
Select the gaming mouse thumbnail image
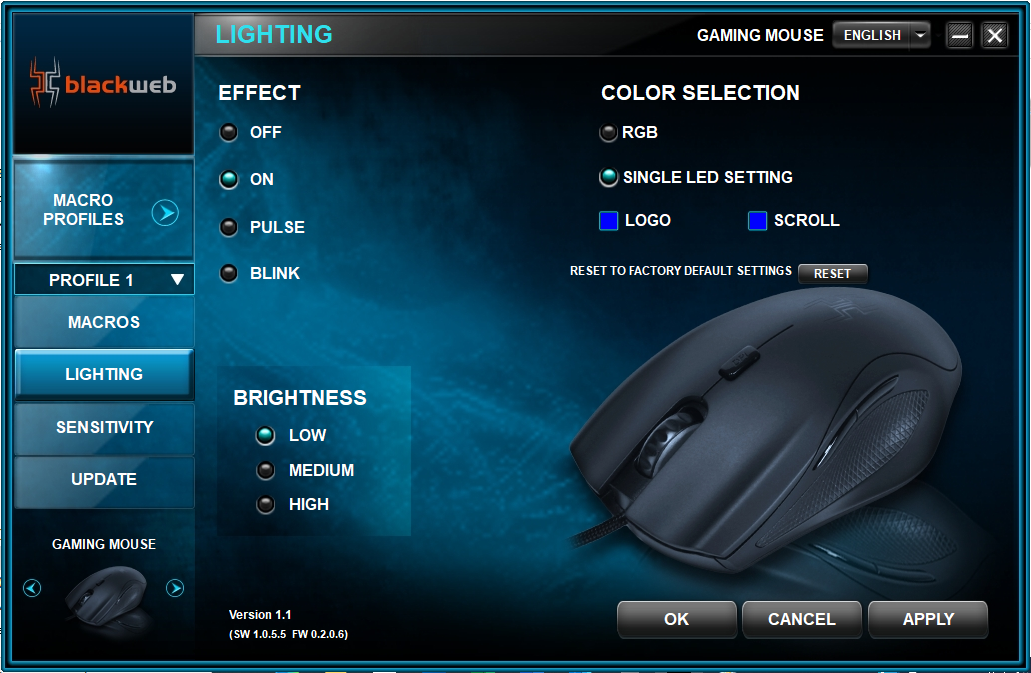(107, 595)
